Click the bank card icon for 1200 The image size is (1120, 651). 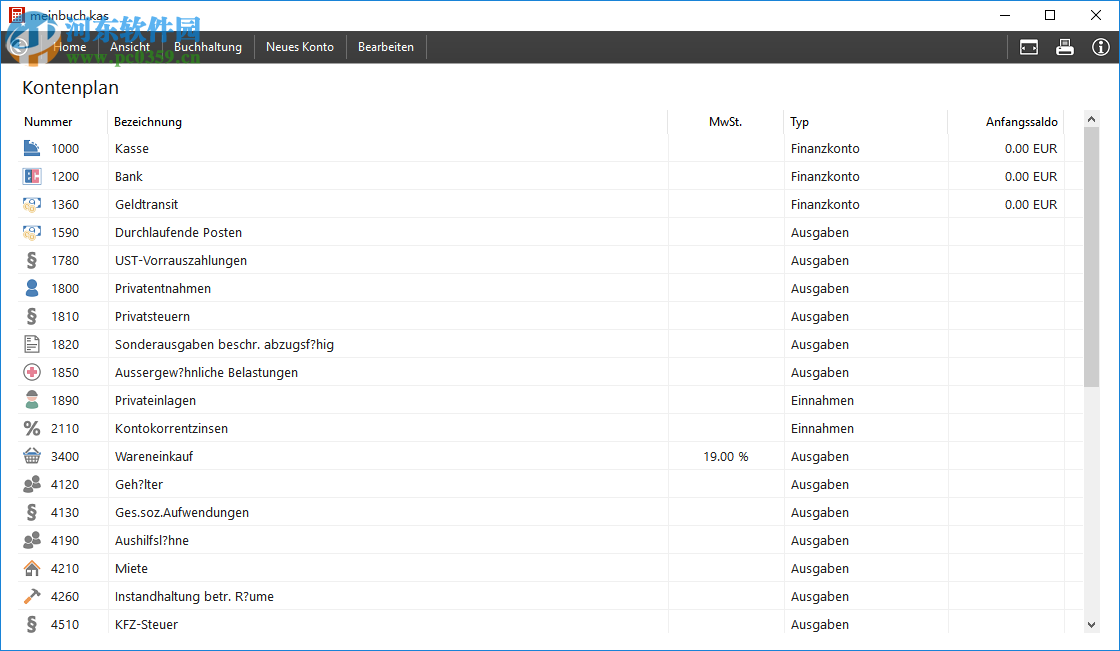pos(31,176)
